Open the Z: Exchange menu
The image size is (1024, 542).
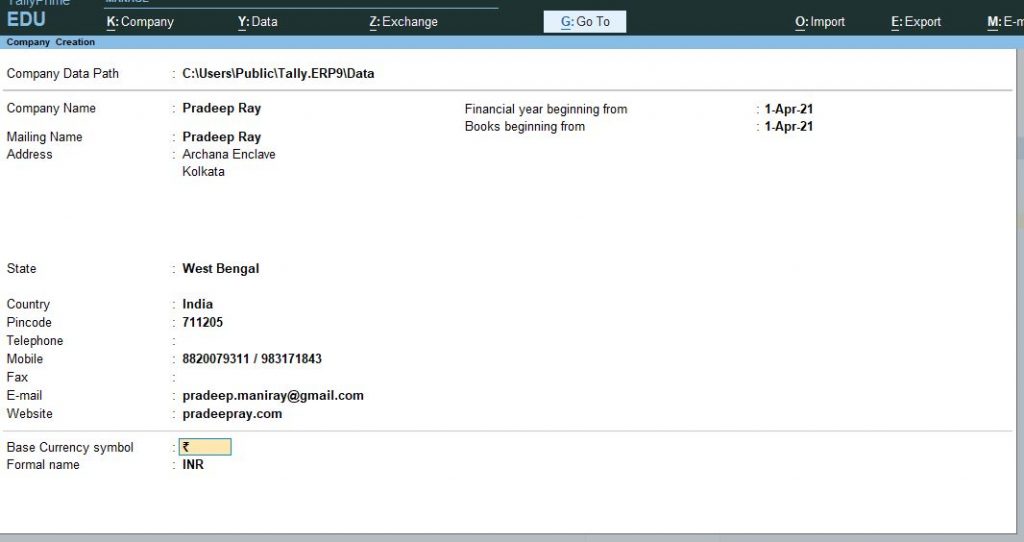(403, 22)
